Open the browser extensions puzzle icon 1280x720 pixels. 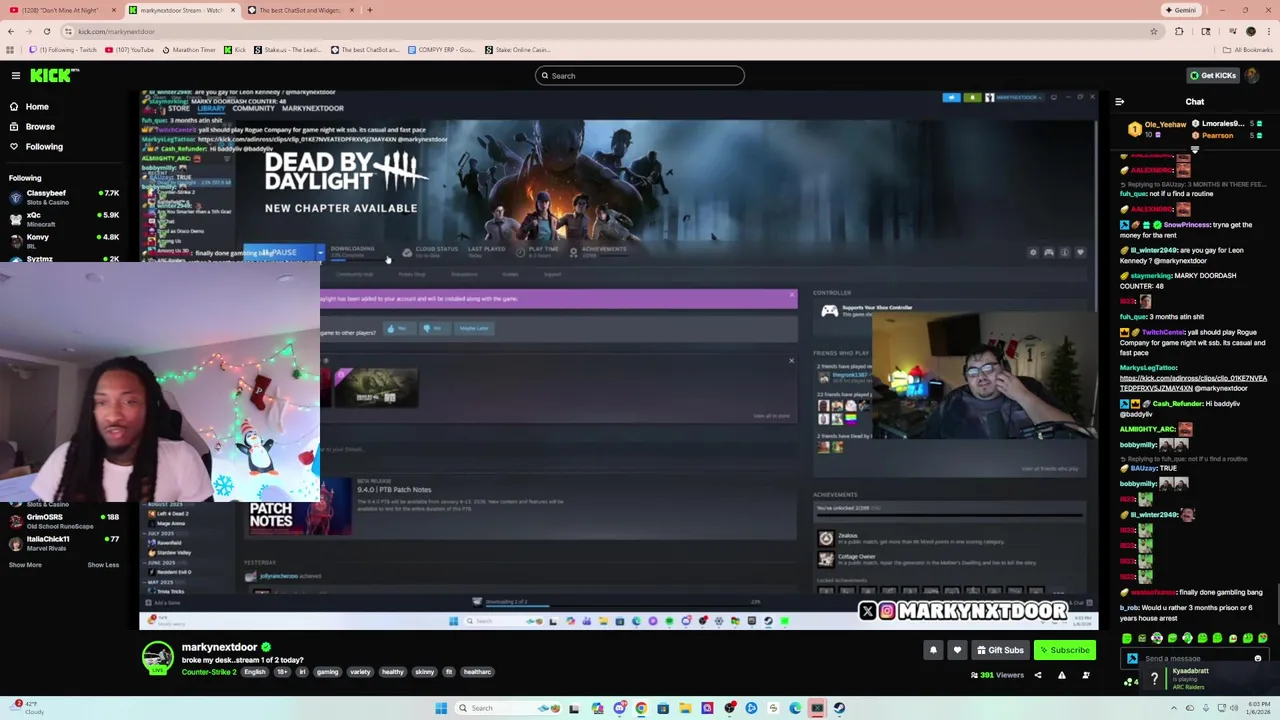[1179, 31]
